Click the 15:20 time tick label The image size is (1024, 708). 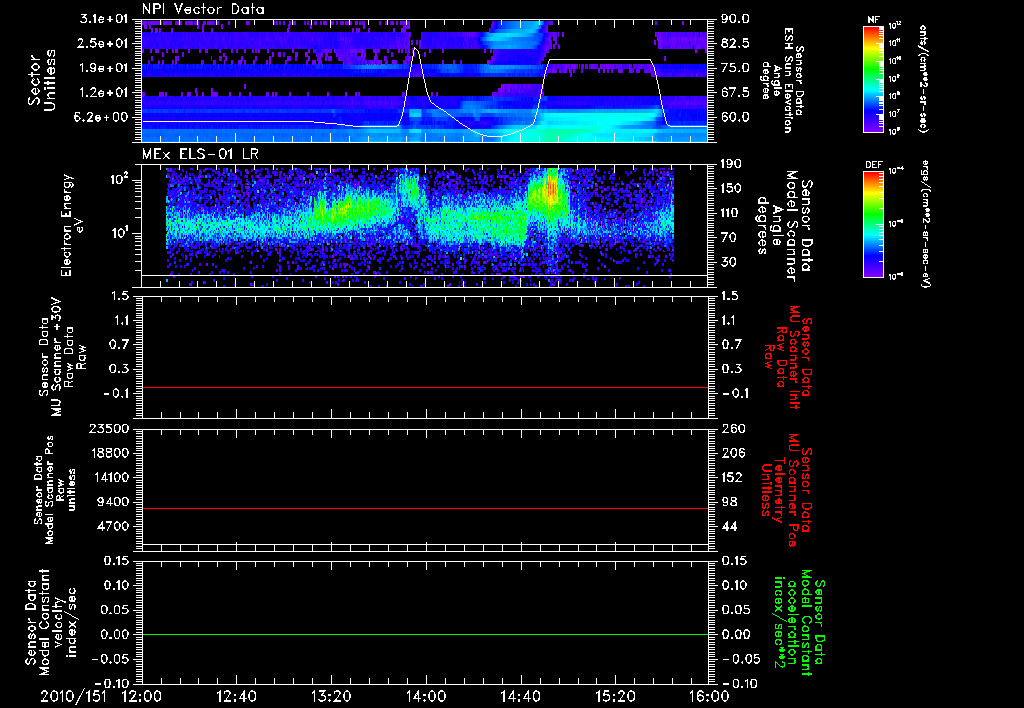click(x=615, y=696)
